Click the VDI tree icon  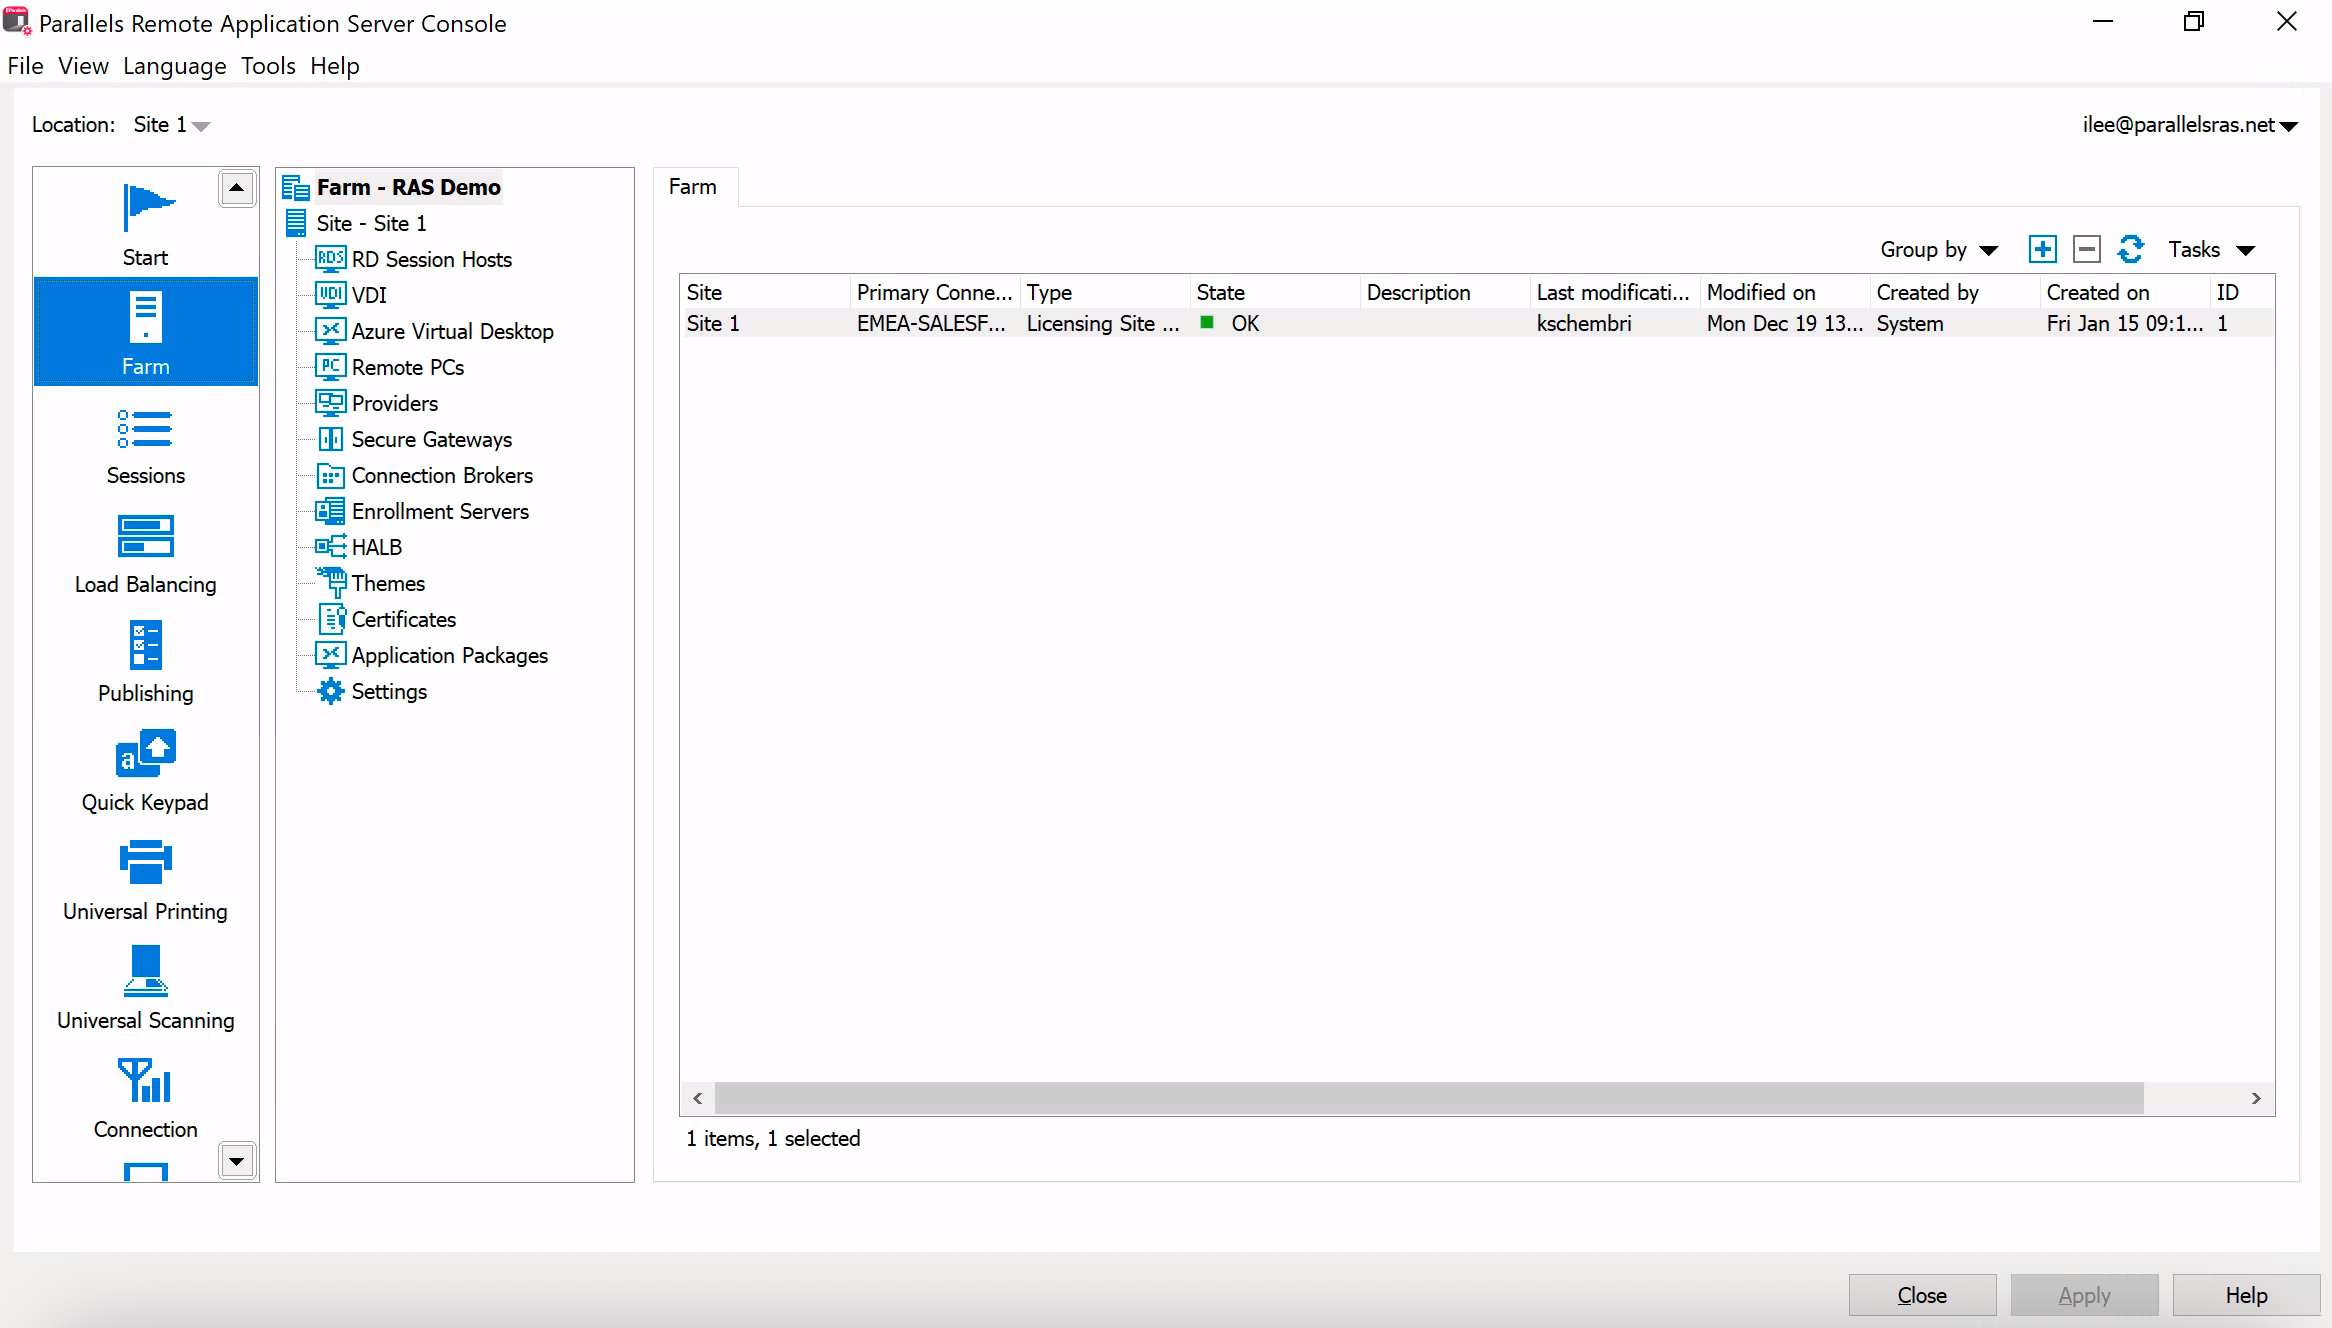click(x=330, y=295)
